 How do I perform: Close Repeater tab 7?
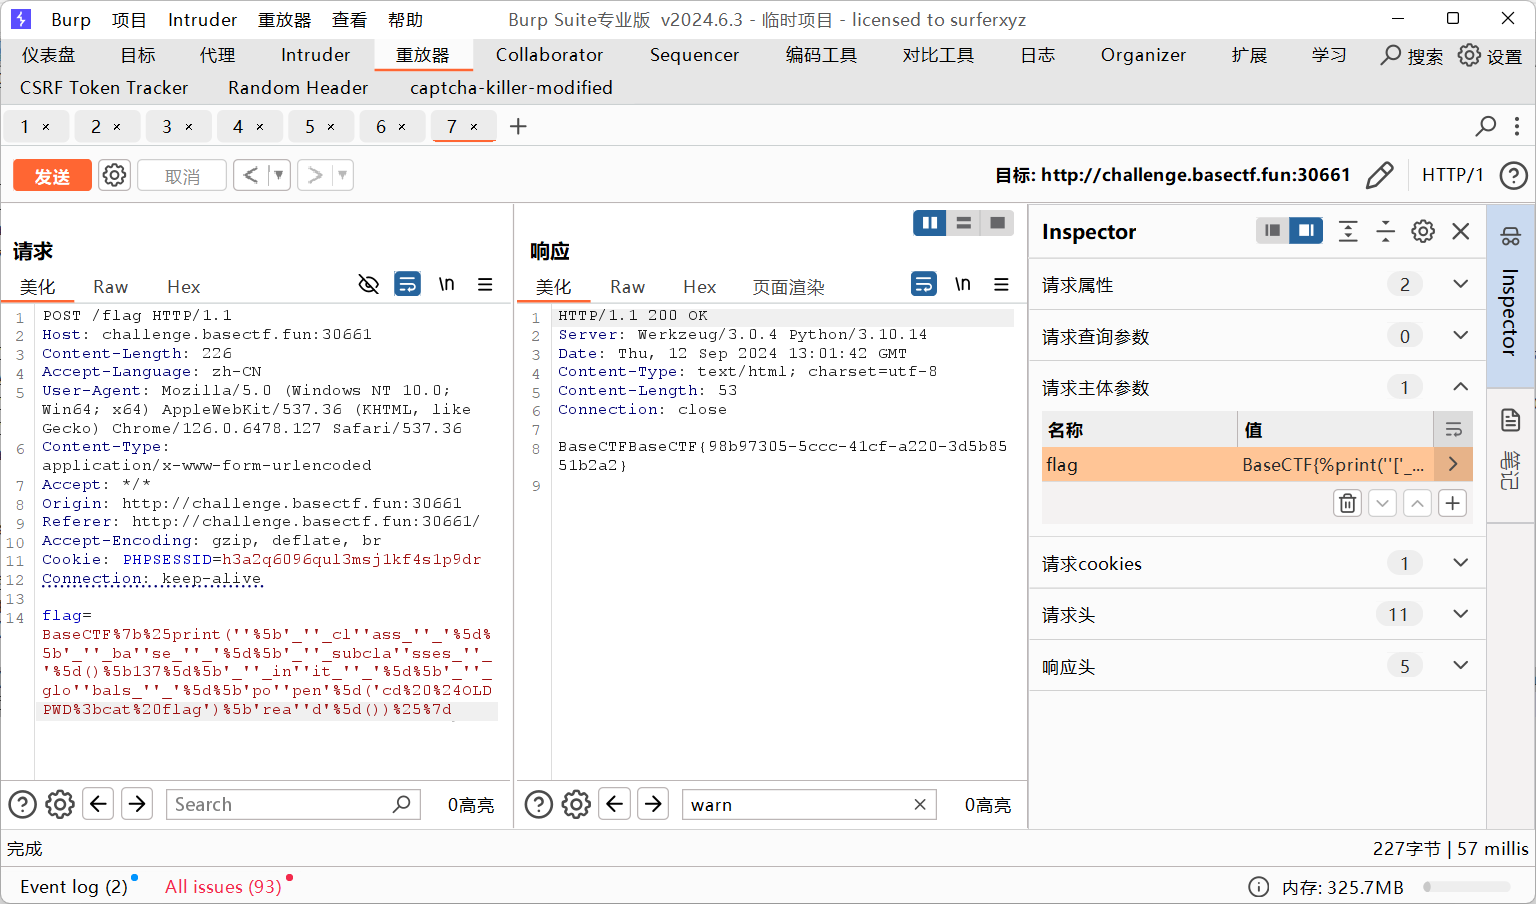[x=474, y=126]
